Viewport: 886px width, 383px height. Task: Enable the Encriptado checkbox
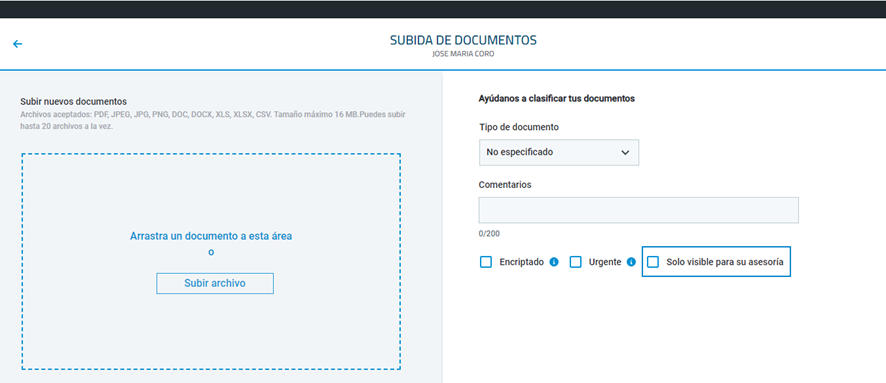tap(485, 262)
